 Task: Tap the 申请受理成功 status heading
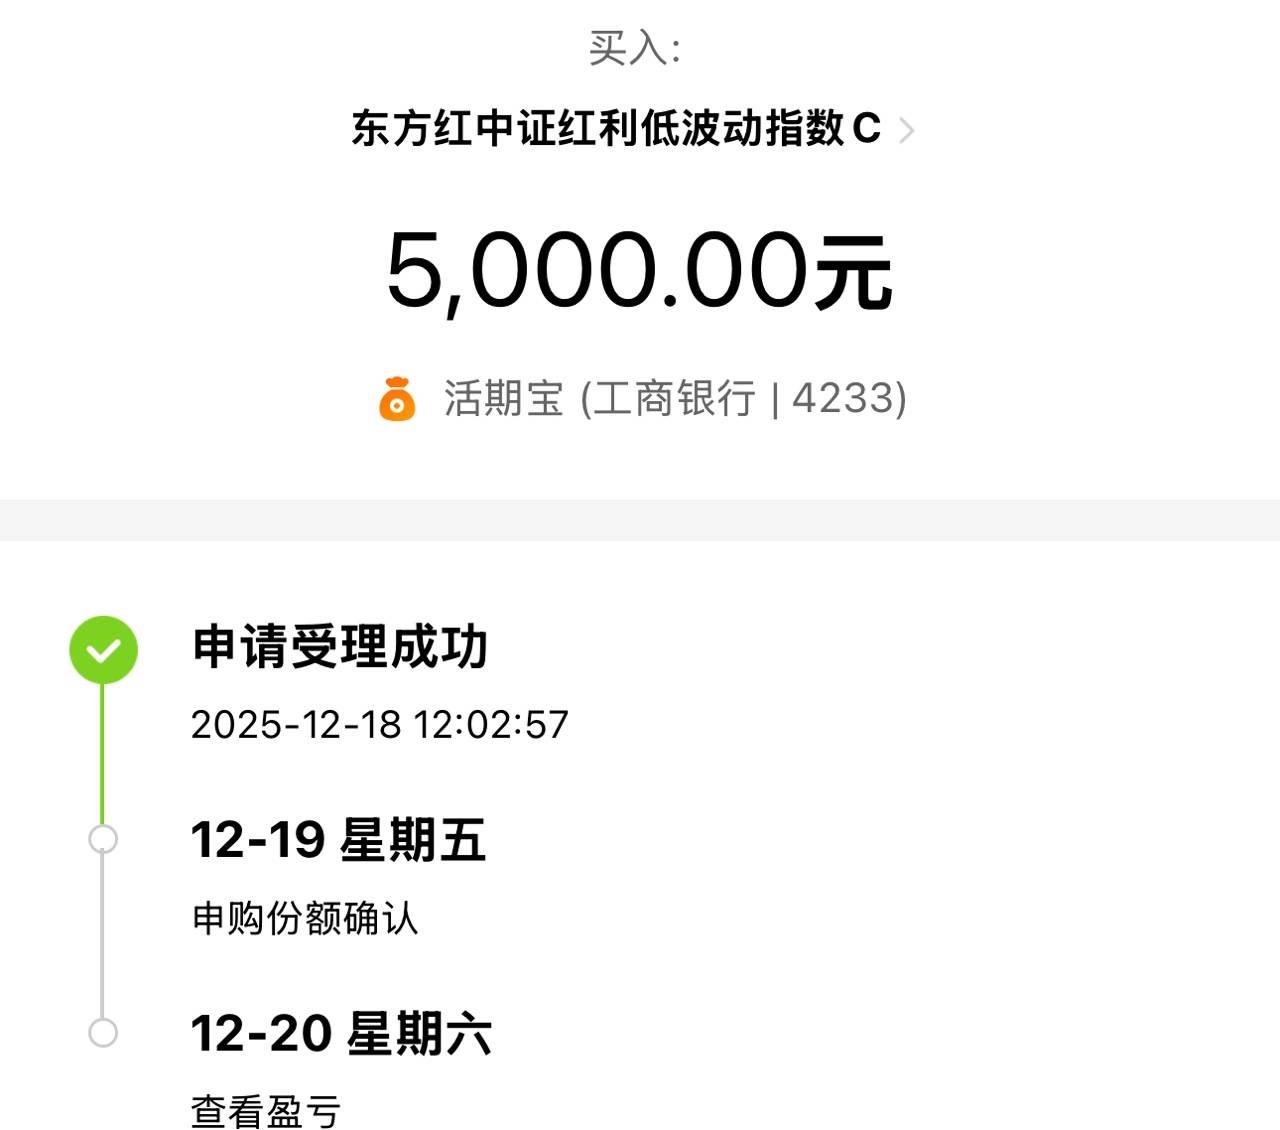pos(339,647)
